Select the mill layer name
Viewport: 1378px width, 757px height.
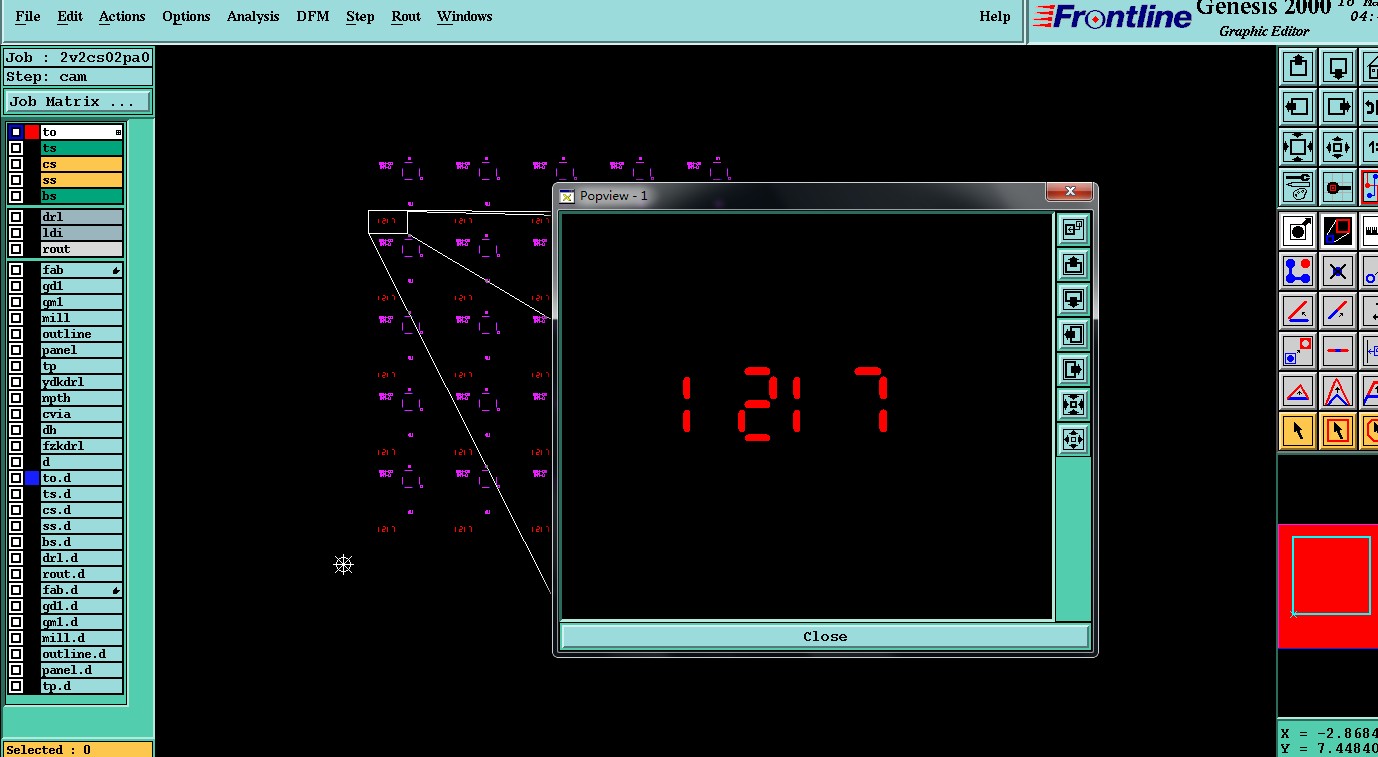(x=82, y=318)
